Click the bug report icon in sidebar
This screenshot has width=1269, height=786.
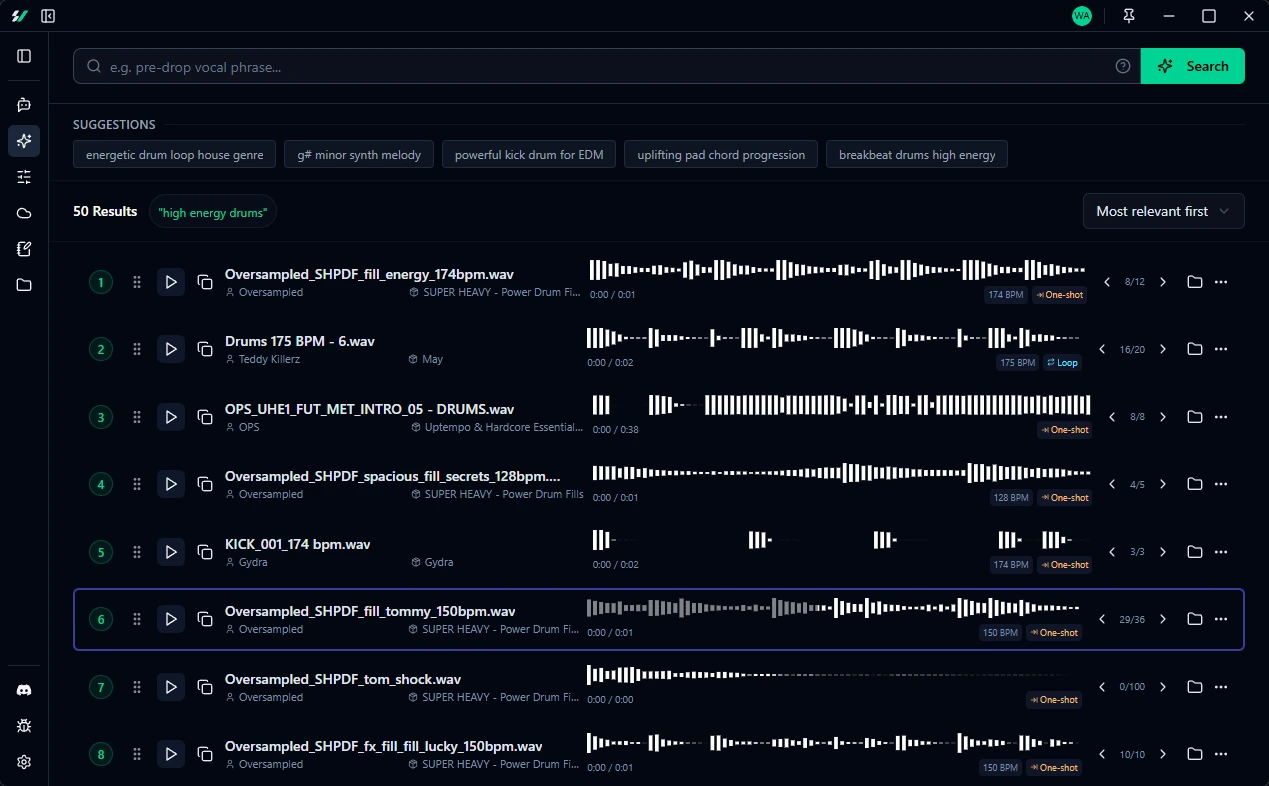pyautogui.click(x=24, y=725)
